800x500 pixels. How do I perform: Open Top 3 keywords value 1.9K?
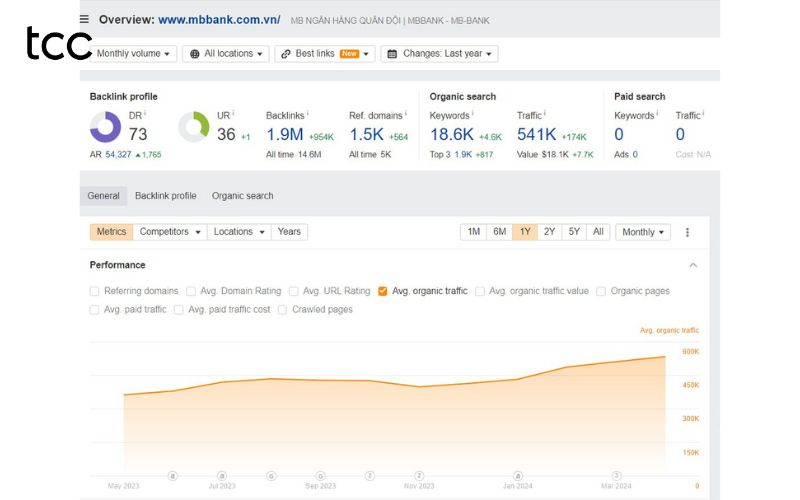463,155
